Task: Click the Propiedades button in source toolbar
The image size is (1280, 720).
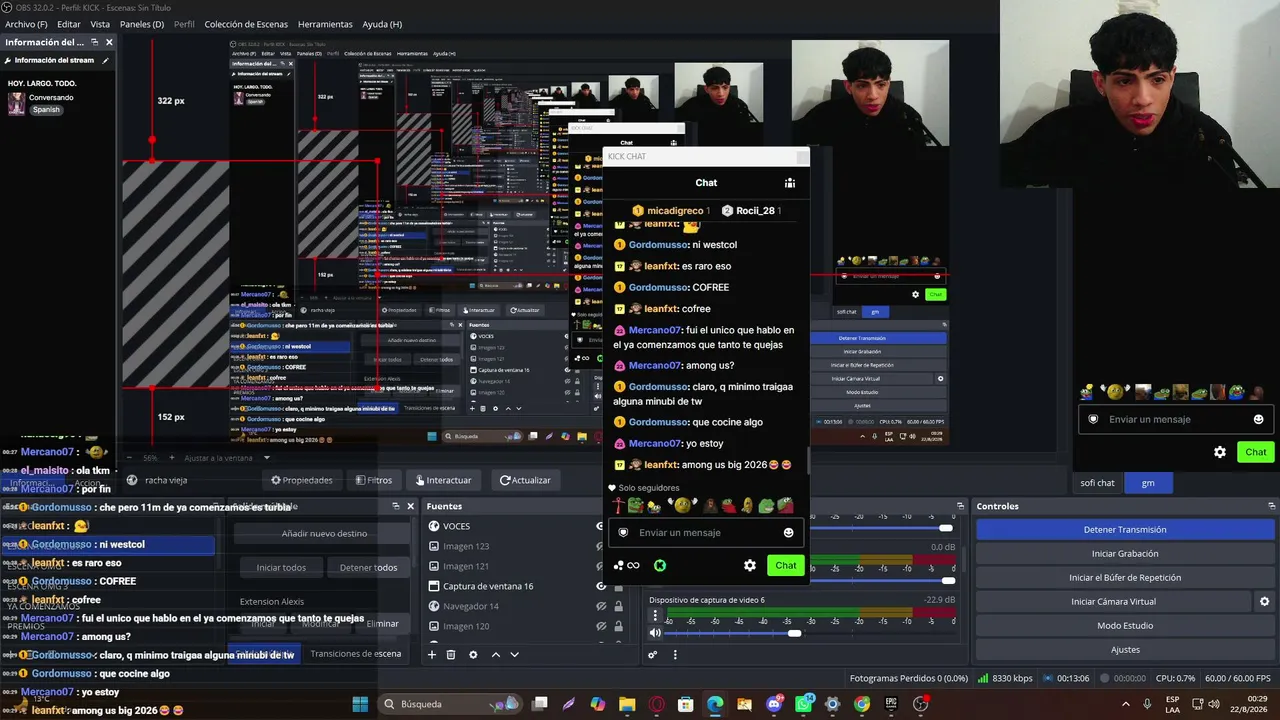Action: (301, 480)
